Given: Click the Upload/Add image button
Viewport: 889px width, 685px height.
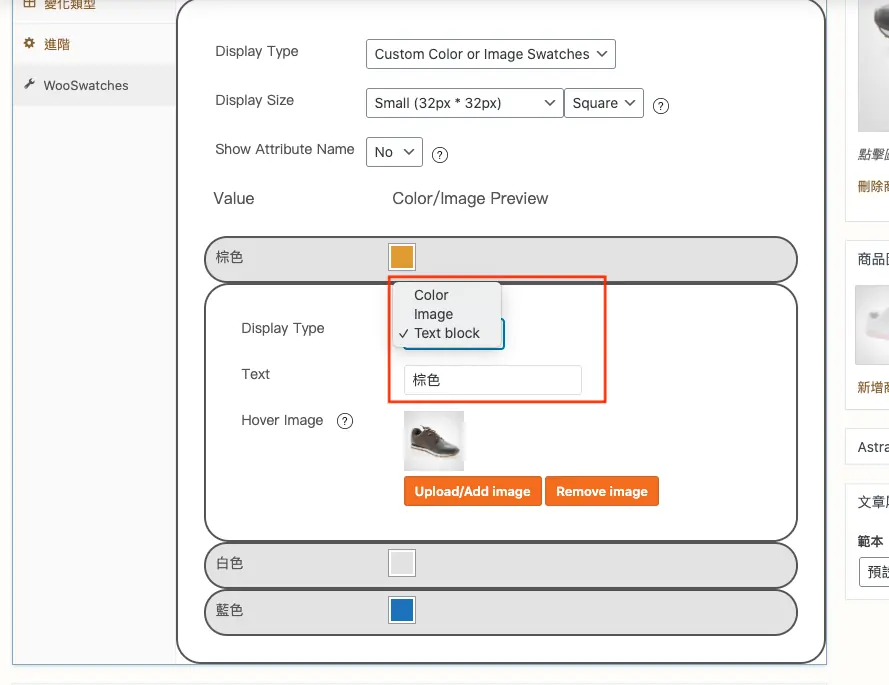Looking at the screenshot, I should click(x=473, y=491).
